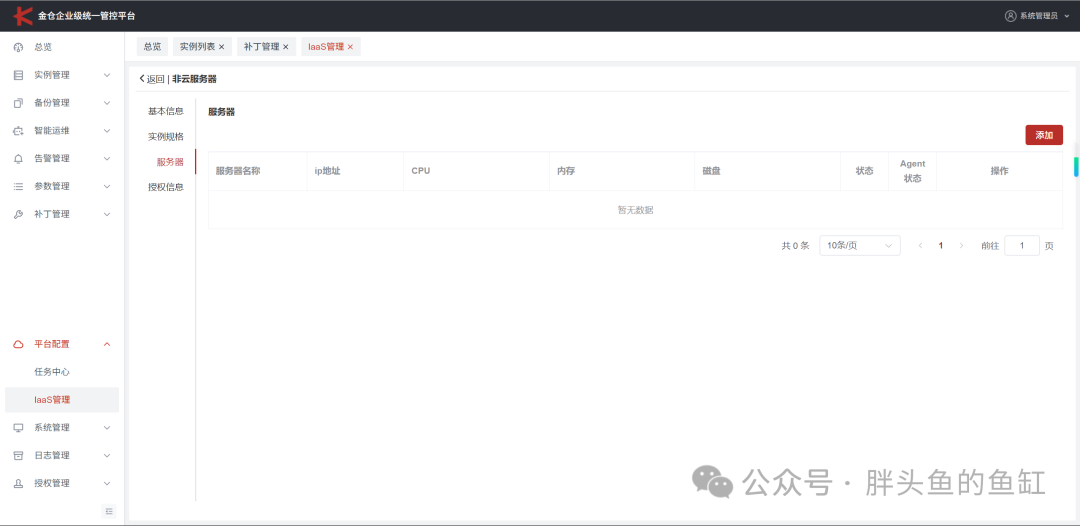
Task: Click the 暂无数据 empty text
Action: [x=635, y=210]
